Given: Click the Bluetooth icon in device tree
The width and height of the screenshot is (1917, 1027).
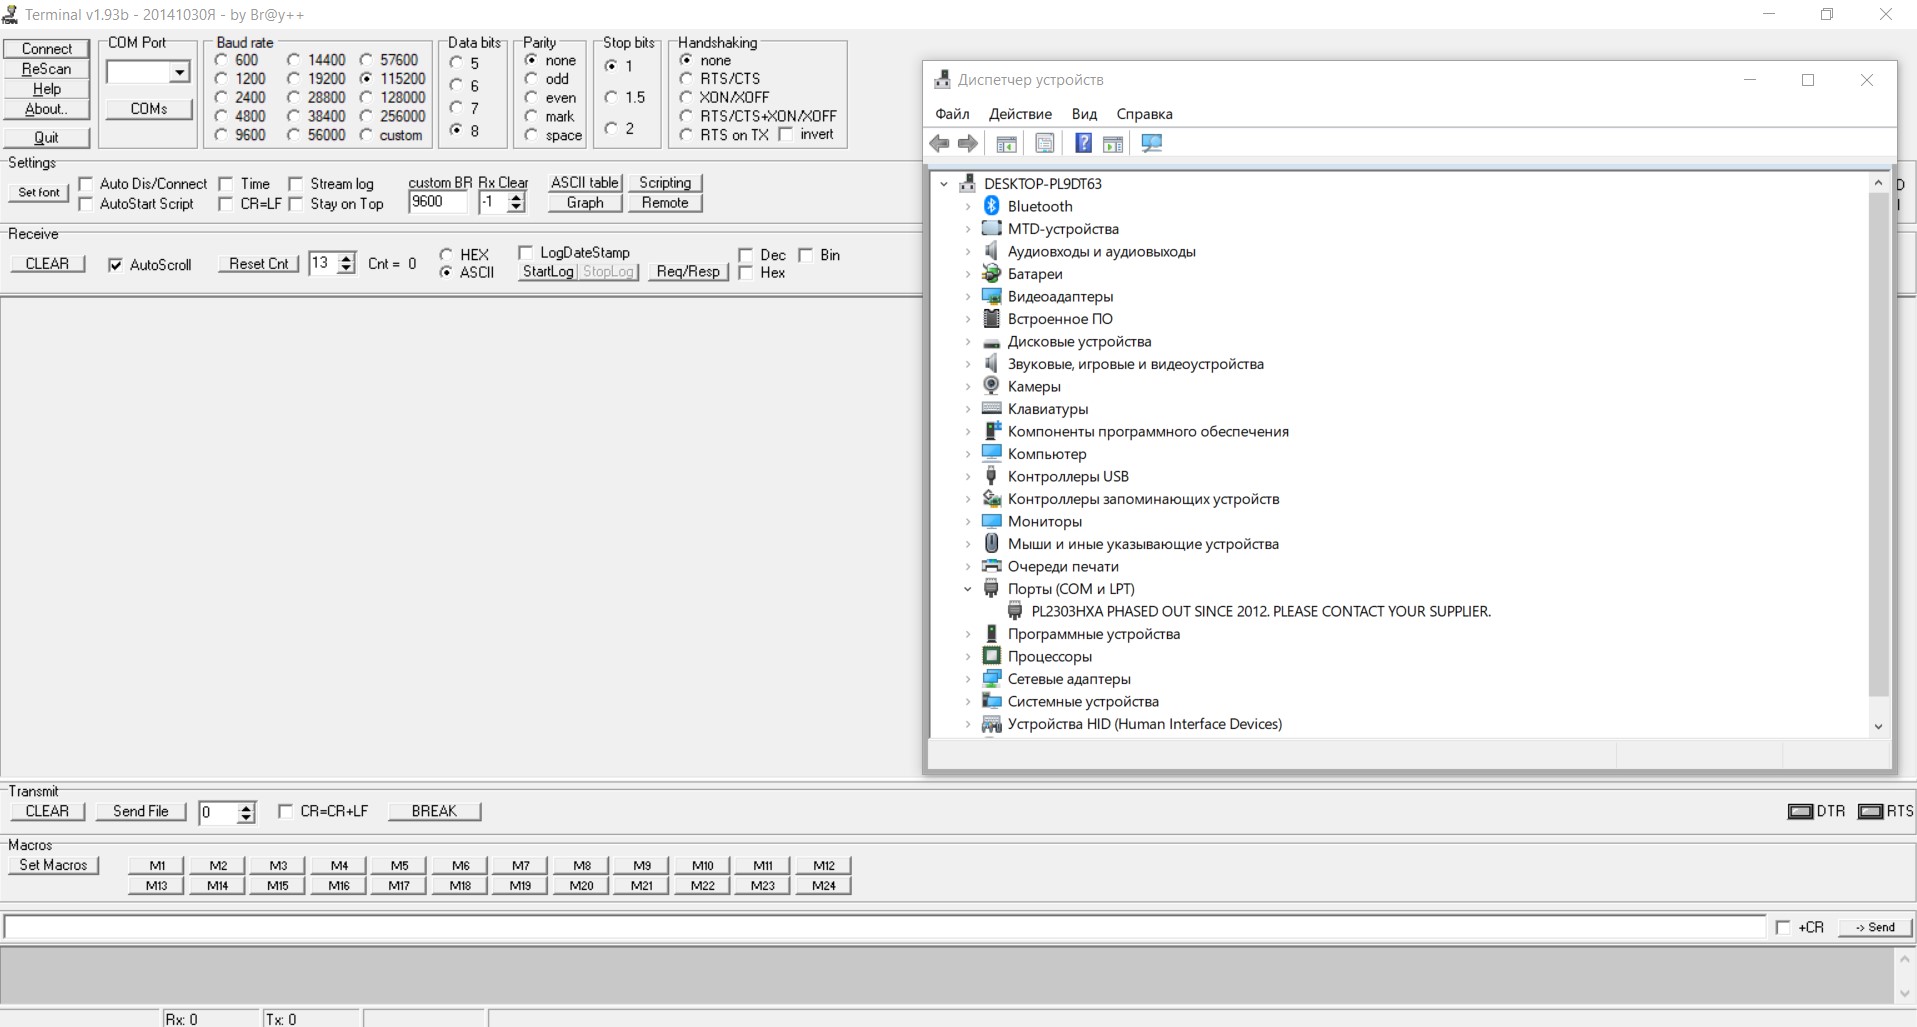Looking at the screenshot, I should pyautogui.click(x=991, y=206).
